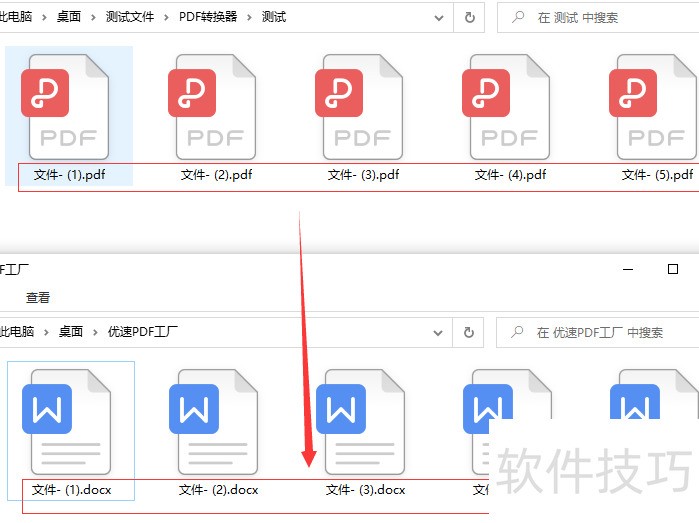This screenshot has width=699, height=523.
Task: Refresh the 测试 folder window
Action: point(469,18)
